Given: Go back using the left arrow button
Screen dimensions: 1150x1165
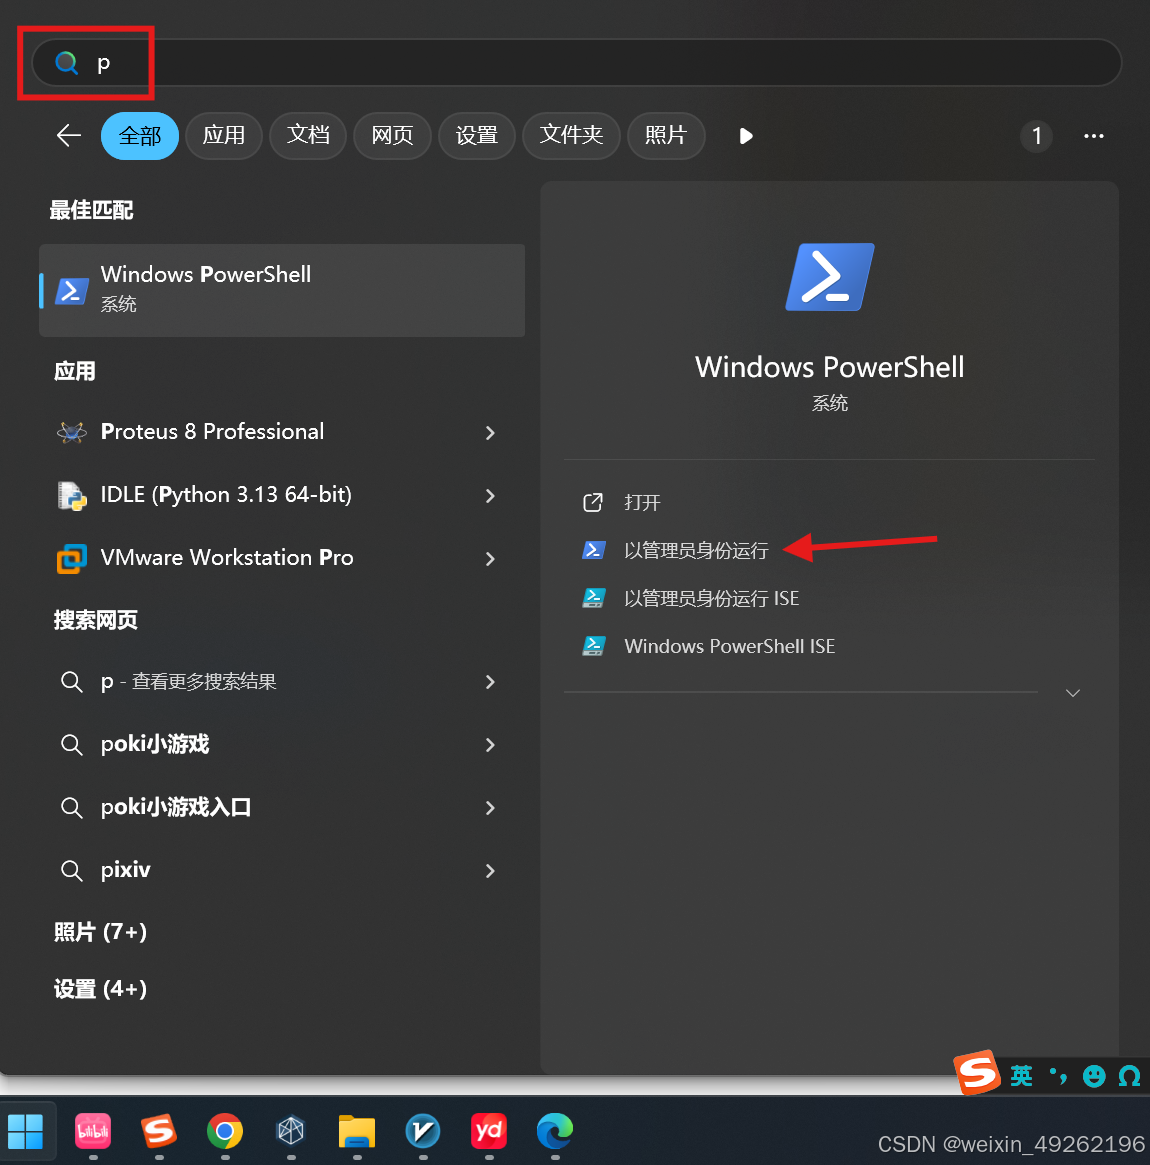Looking at the screenshot, I should pos(69,136).
